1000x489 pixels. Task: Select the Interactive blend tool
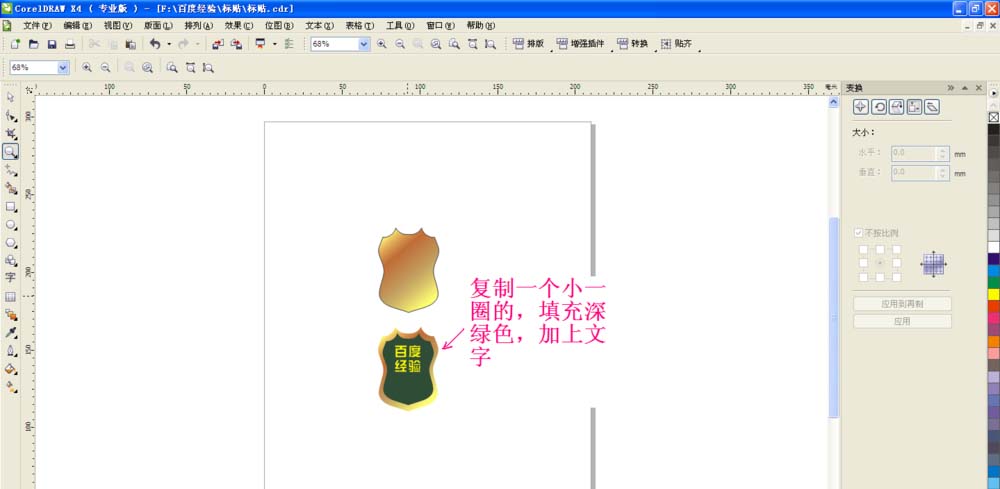(10, 314)
